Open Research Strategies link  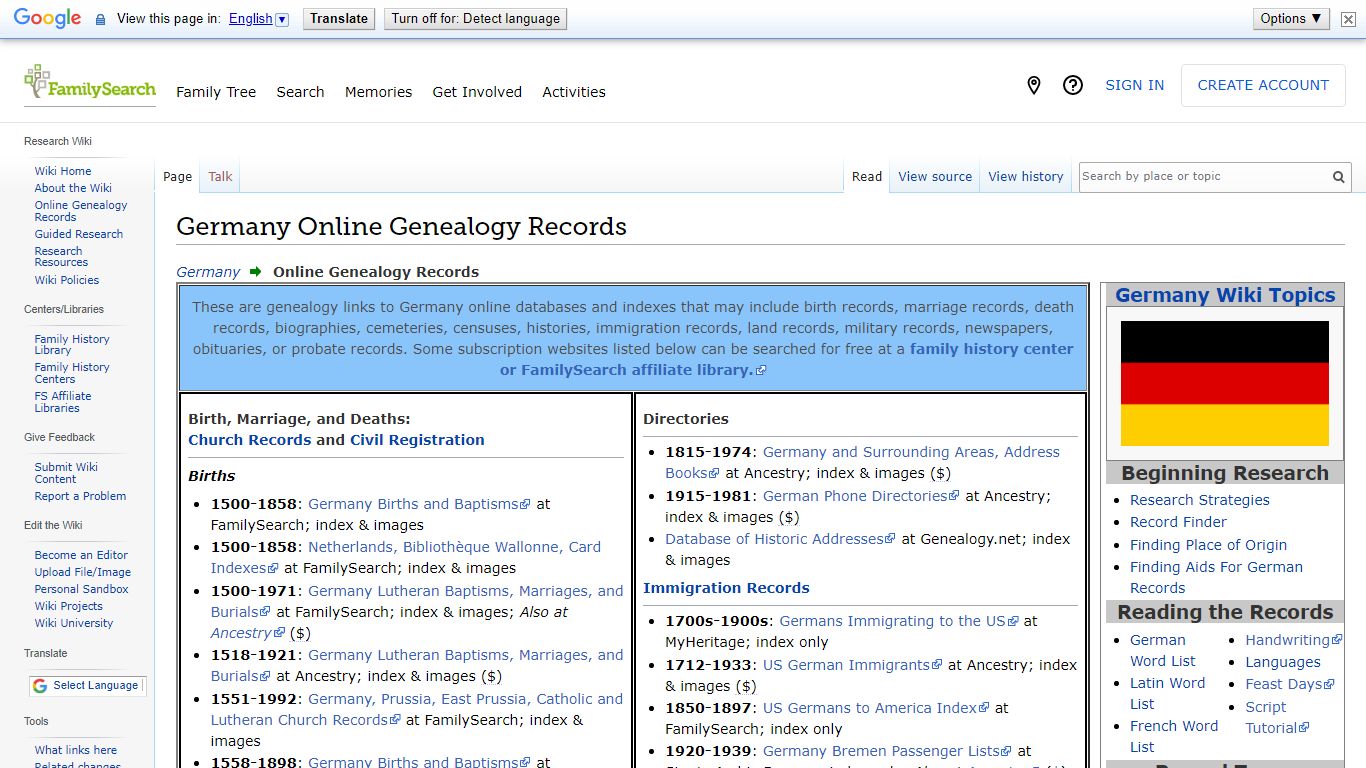[1200, 500]
